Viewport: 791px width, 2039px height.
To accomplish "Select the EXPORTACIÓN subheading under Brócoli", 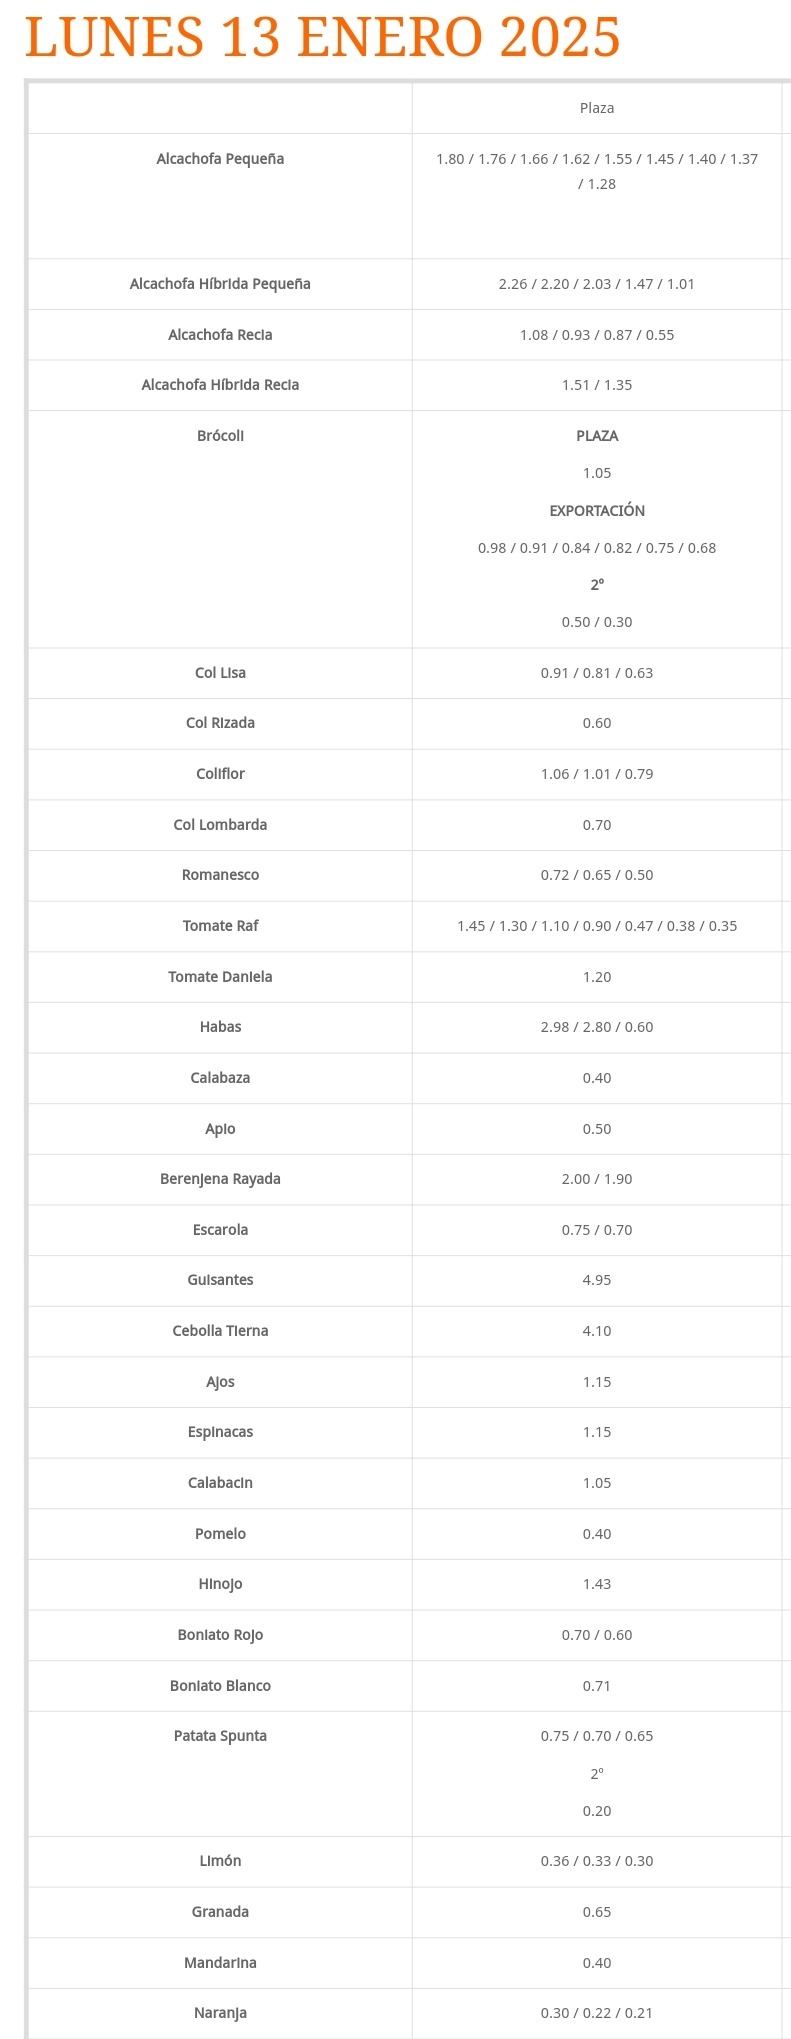I will (597, 511).
